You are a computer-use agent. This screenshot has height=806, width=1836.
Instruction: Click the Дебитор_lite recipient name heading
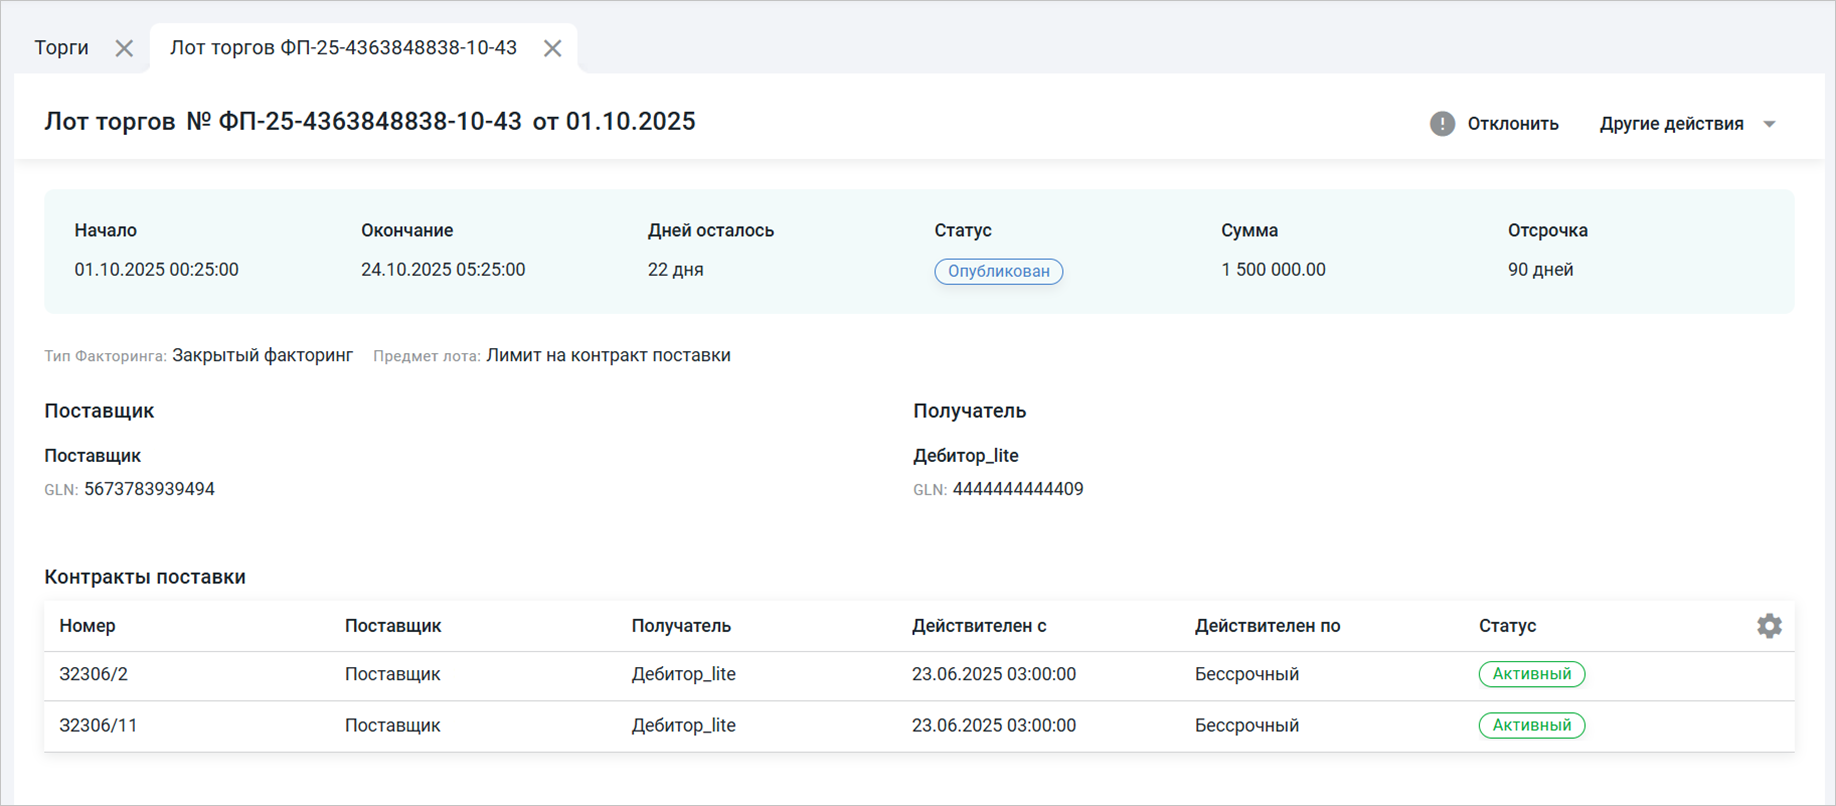[965, 456]
